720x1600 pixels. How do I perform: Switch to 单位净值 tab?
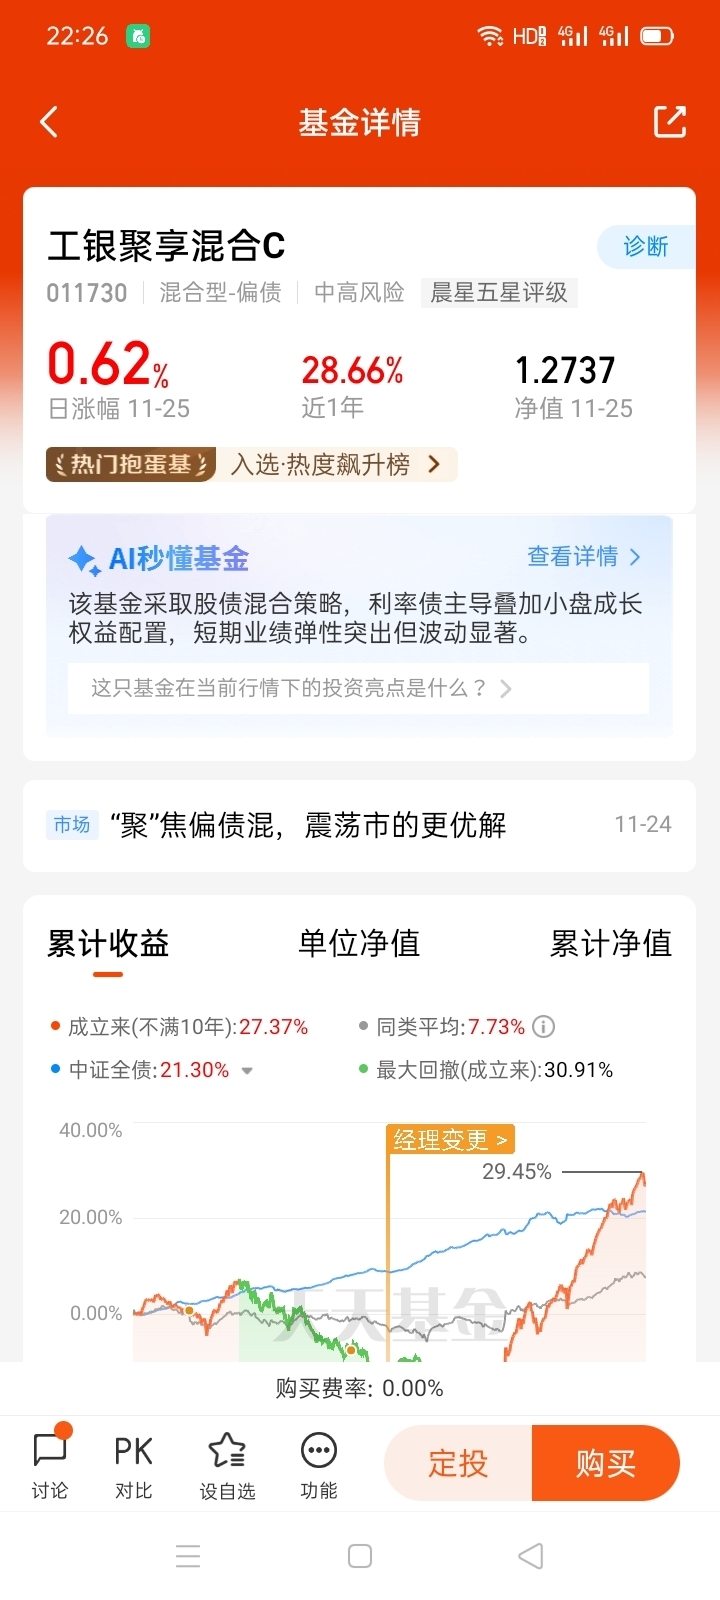pyautogui.click(x=359, y=943)
